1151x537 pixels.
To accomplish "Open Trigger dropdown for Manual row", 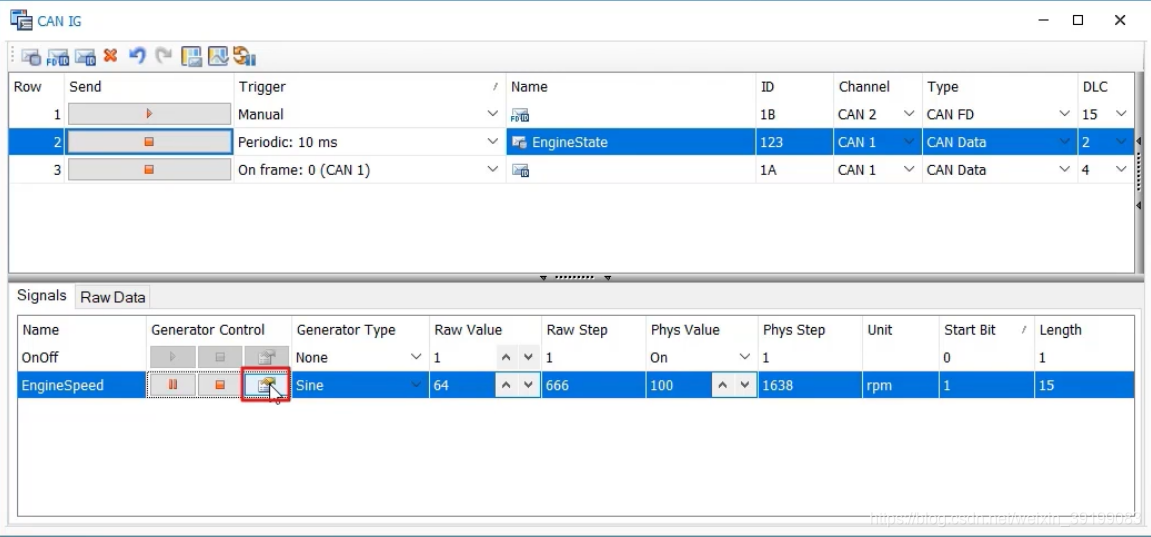I will [493, 114].
